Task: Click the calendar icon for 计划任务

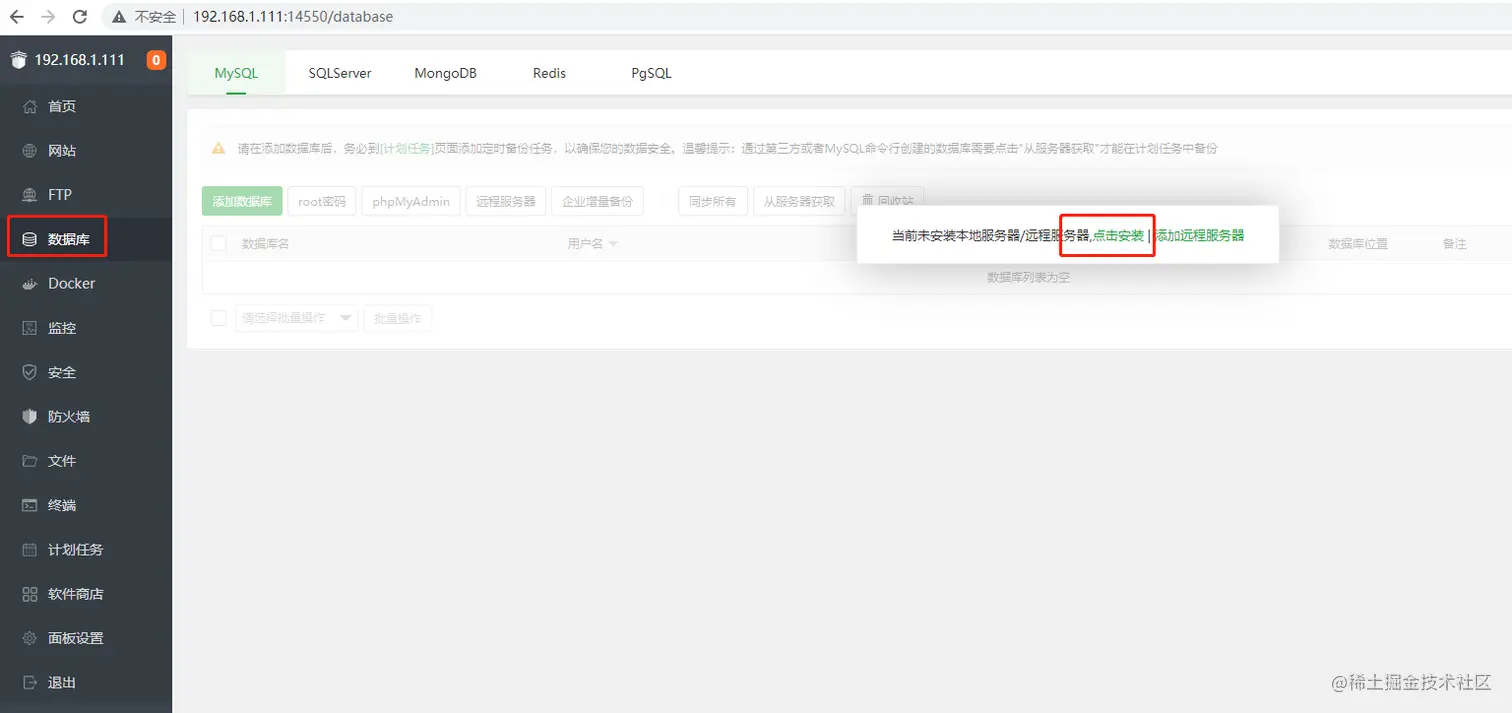Action: (x=30, y=550)
